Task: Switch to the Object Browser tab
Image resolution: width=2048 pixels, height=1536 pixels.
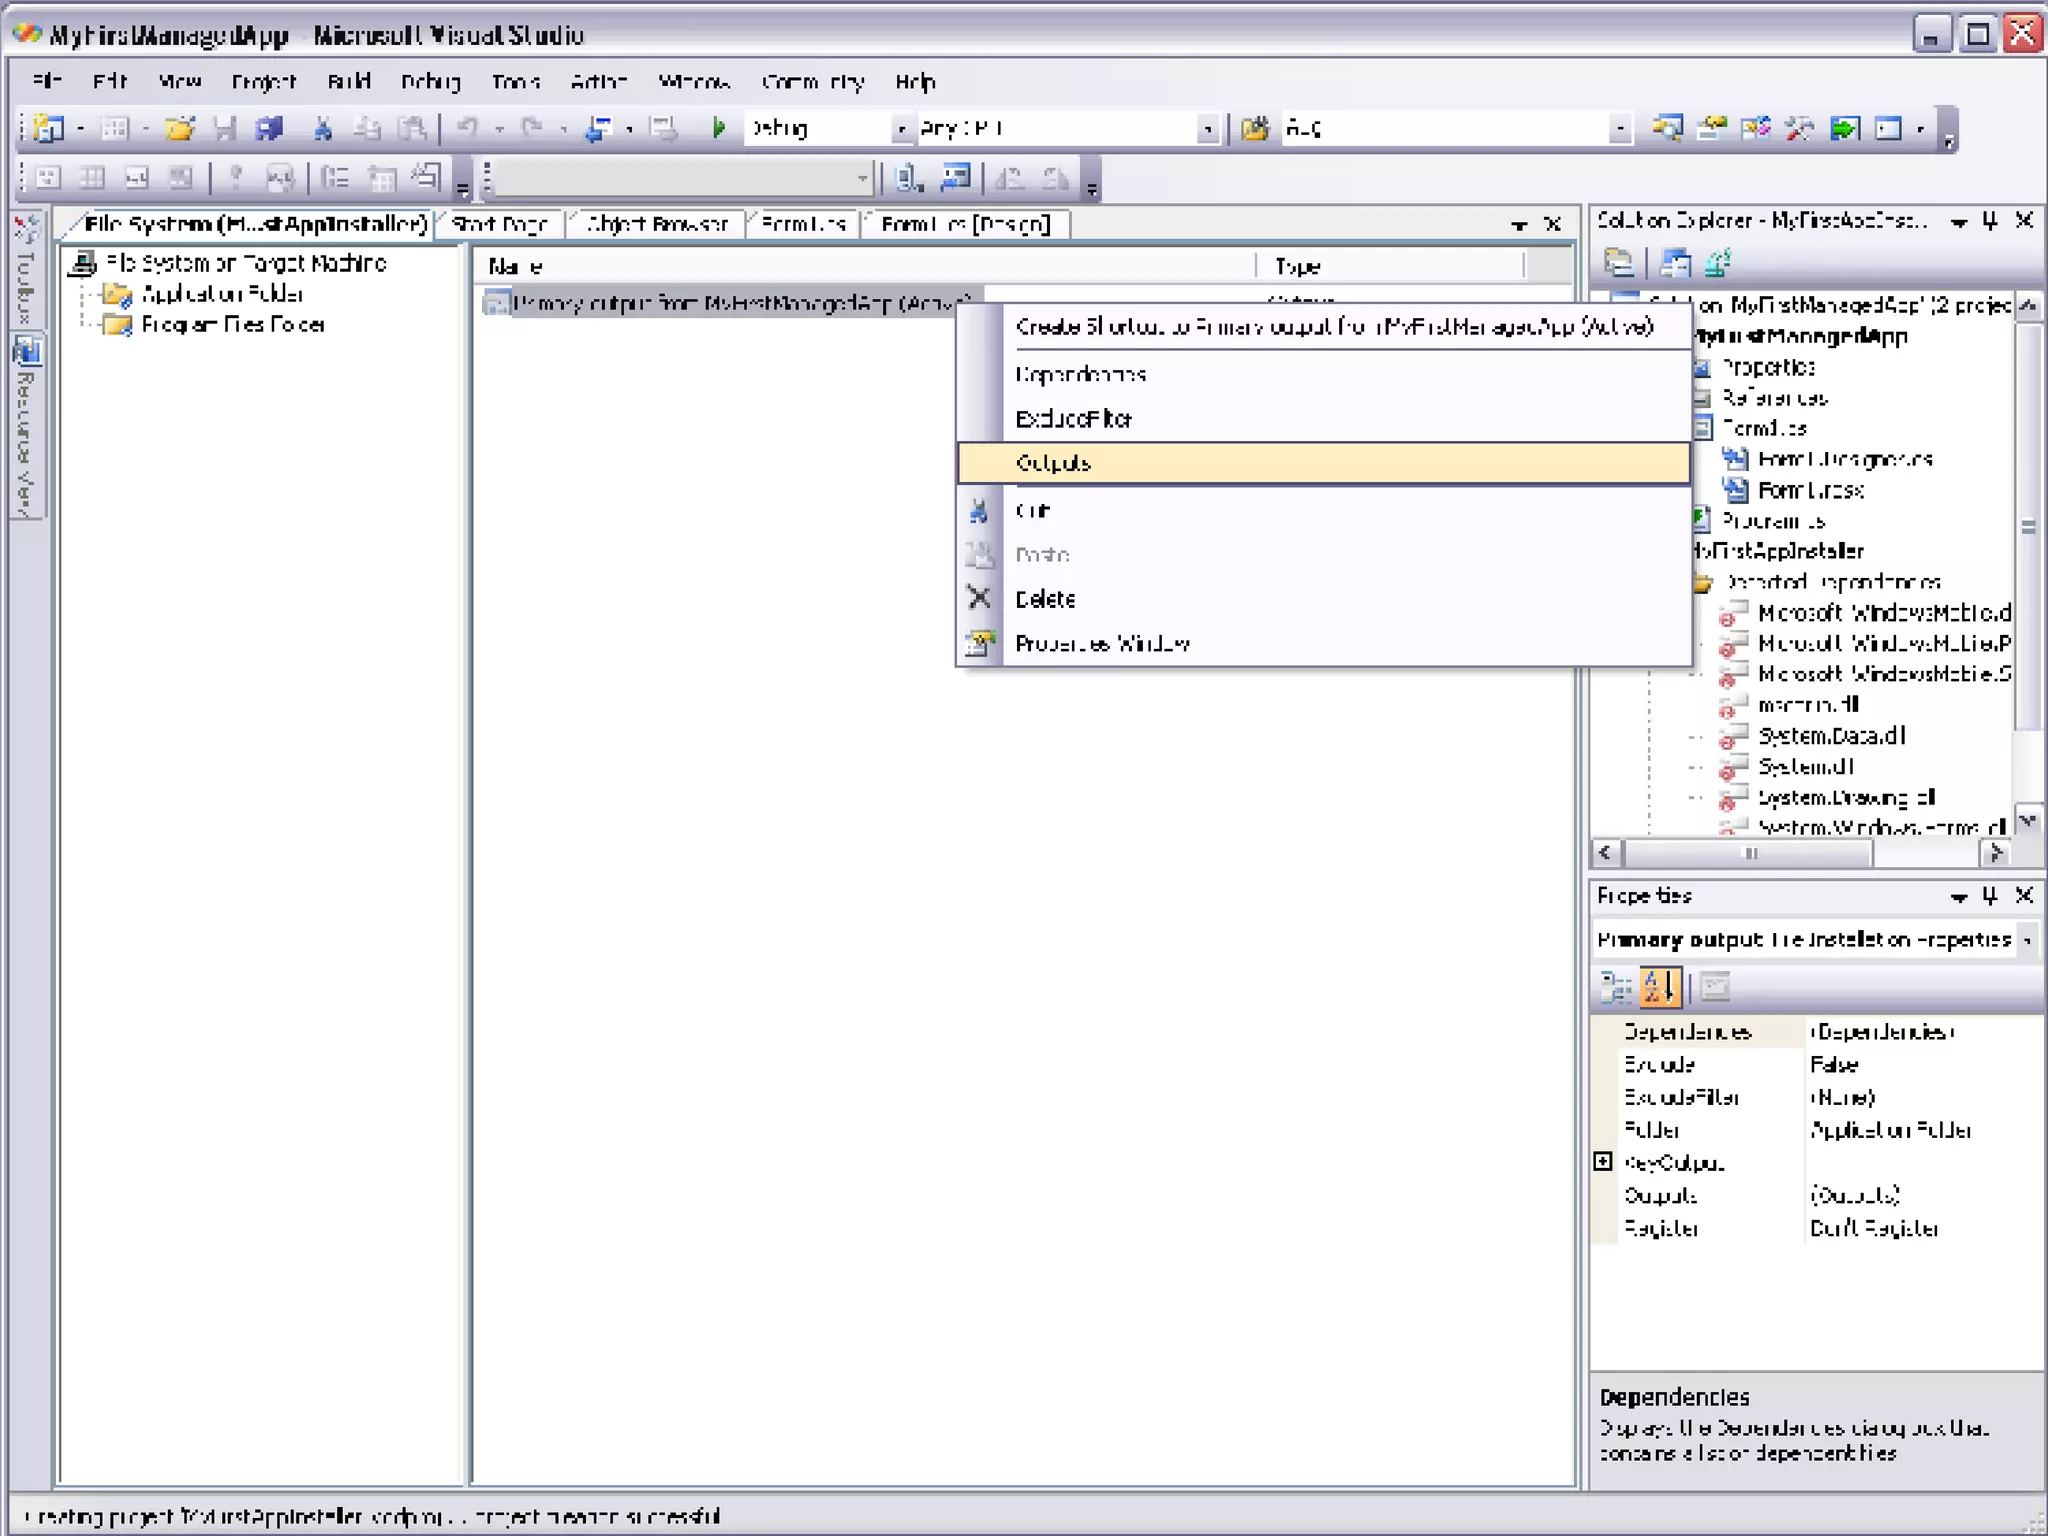Action: click(x=656, y=224)
